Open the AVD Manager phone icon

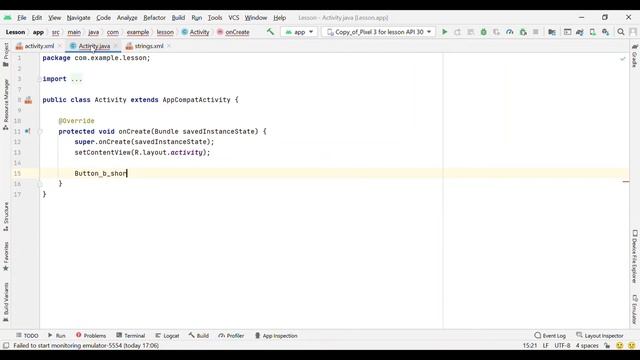(592, 32)
